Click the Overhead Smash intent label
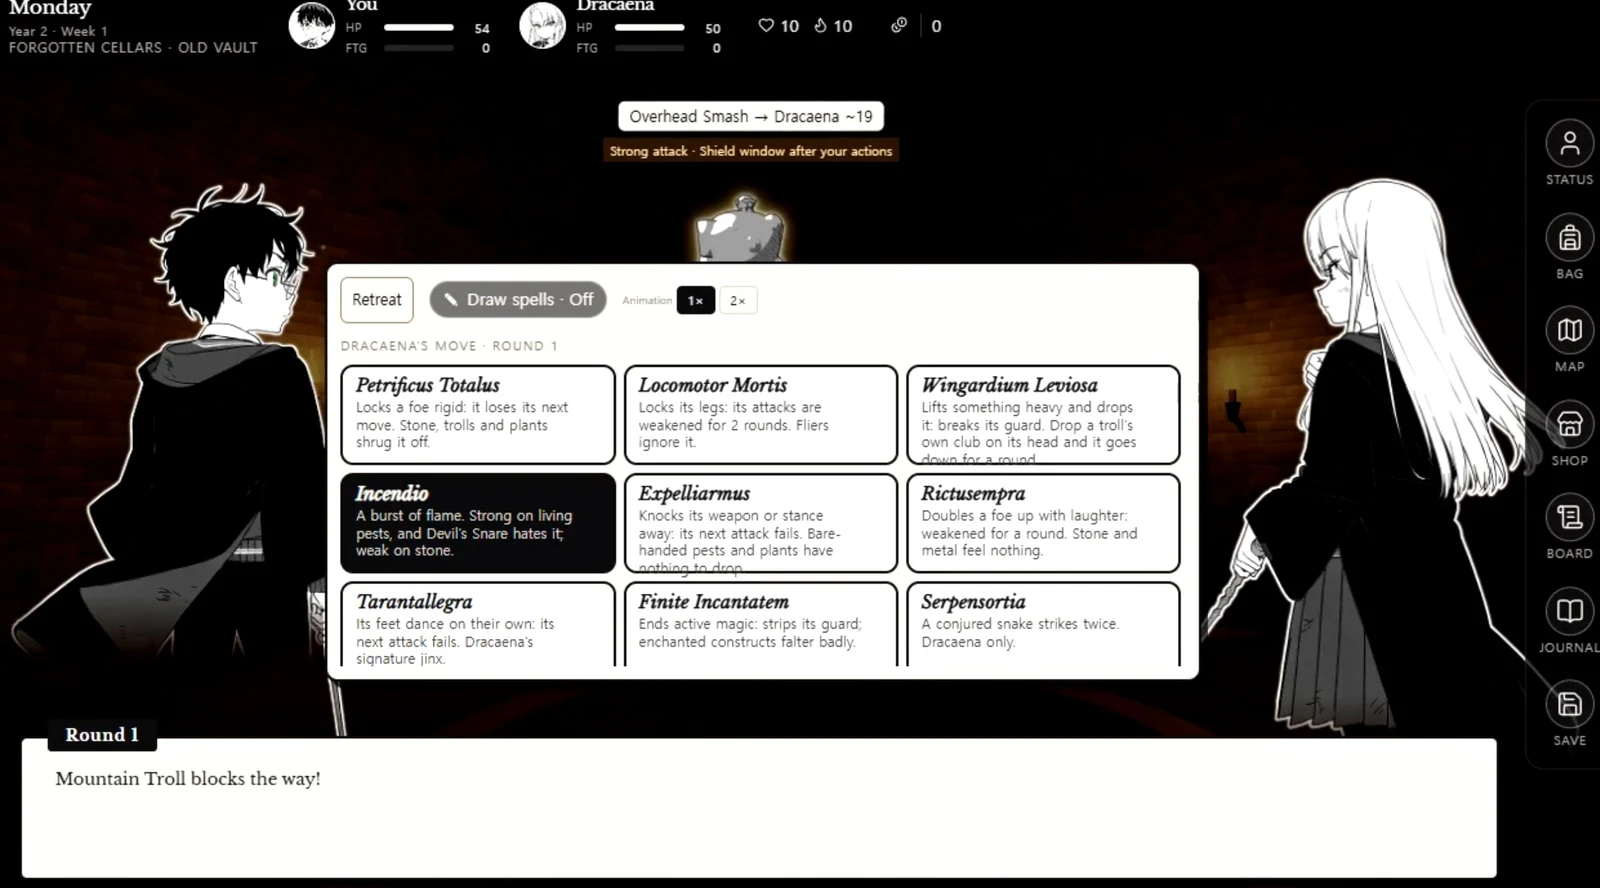The image size is (1600, 888). coord(751,117)
